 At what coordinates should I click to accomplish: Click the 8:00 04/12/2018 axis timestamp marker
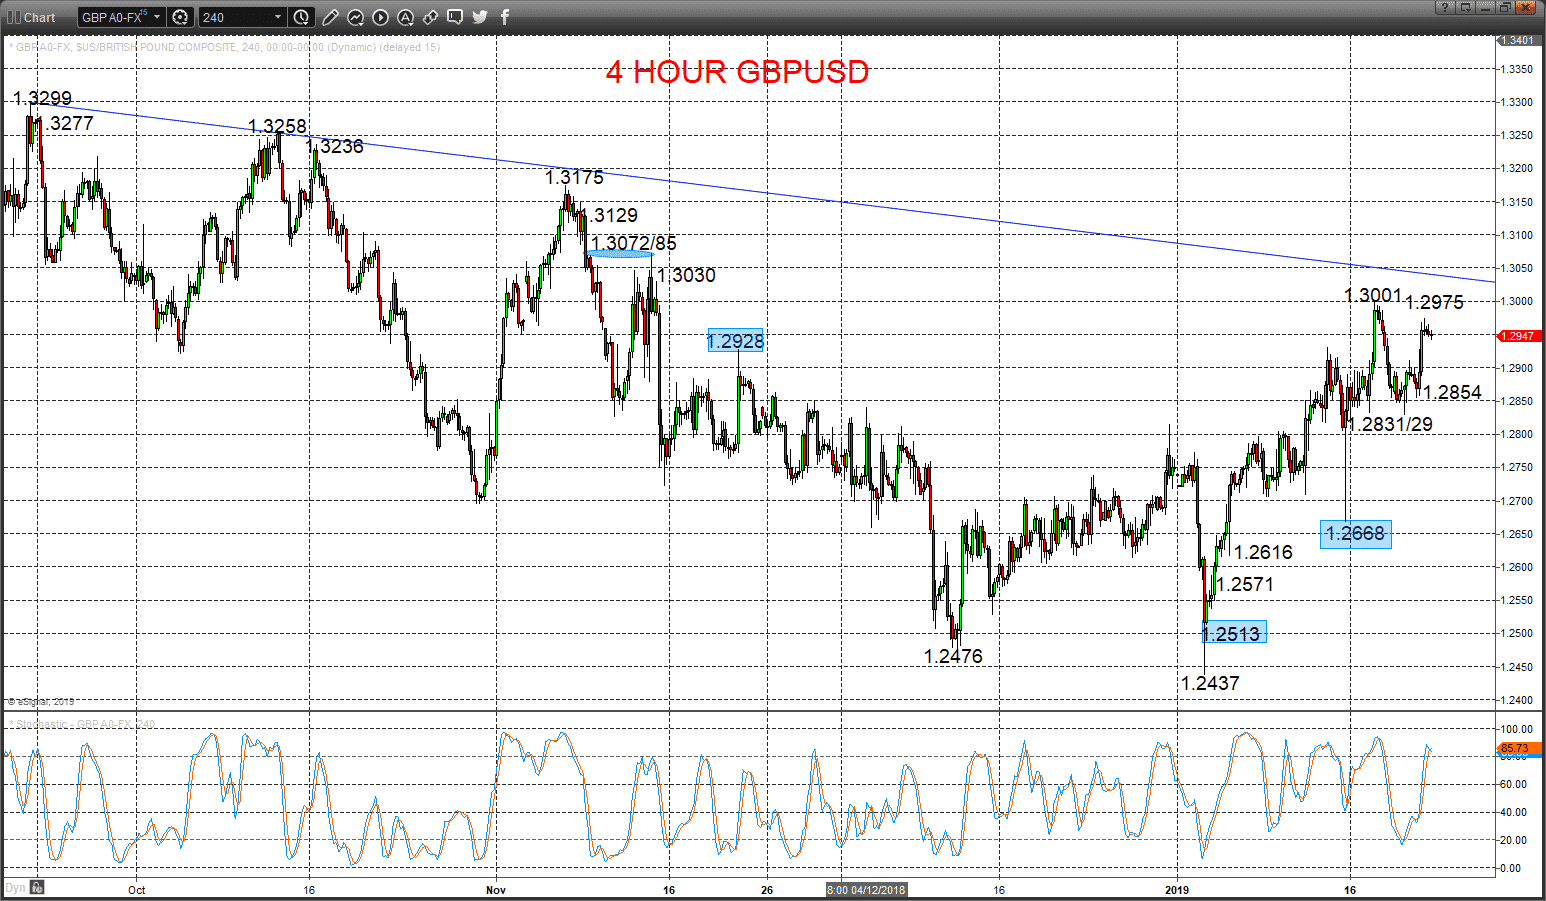click(x=866, y=888)
